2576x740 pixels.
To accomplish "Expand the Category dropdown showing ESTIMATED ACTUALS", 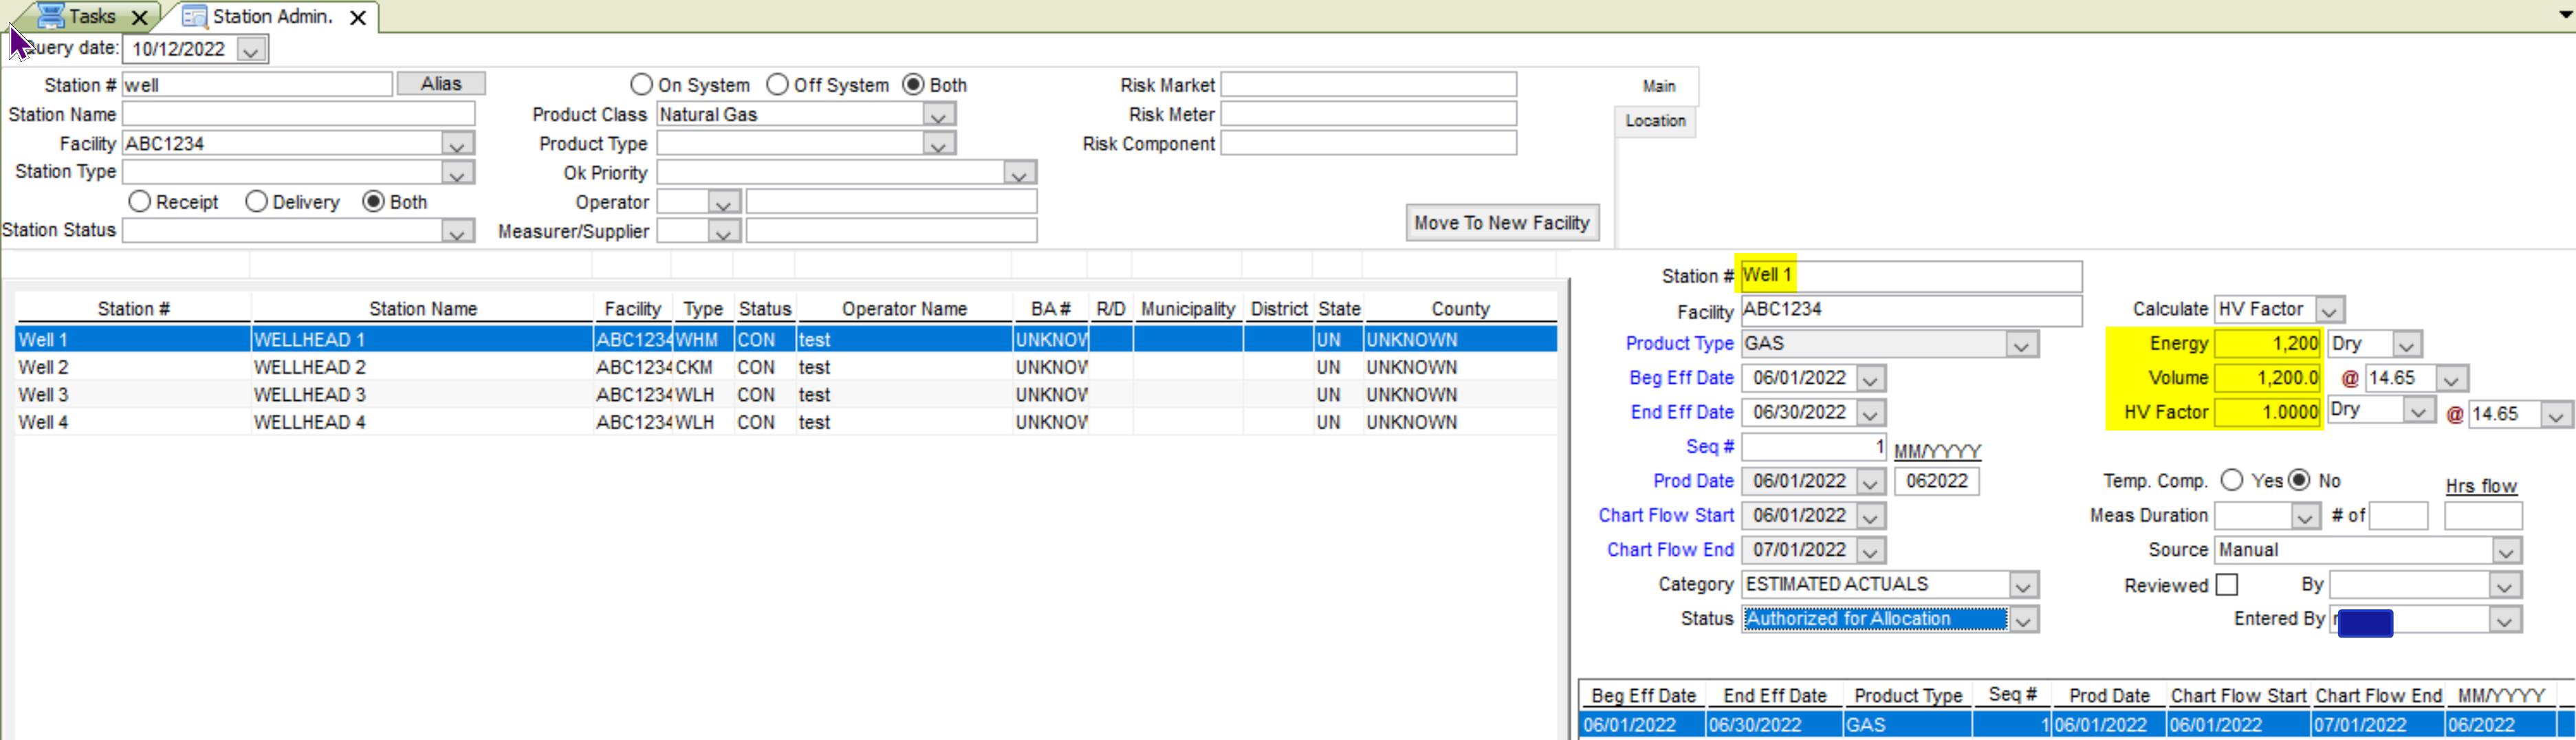I will click(x=2023, y=586).
